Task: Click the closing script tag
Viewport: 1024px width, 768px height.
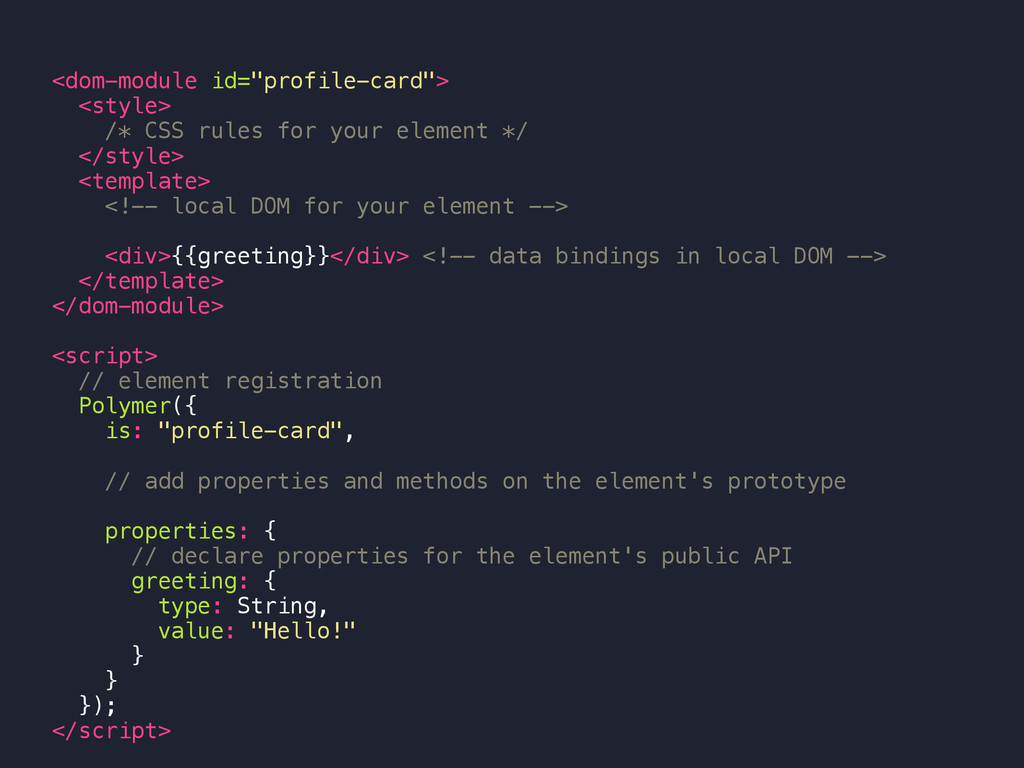Action: [112, 731]
